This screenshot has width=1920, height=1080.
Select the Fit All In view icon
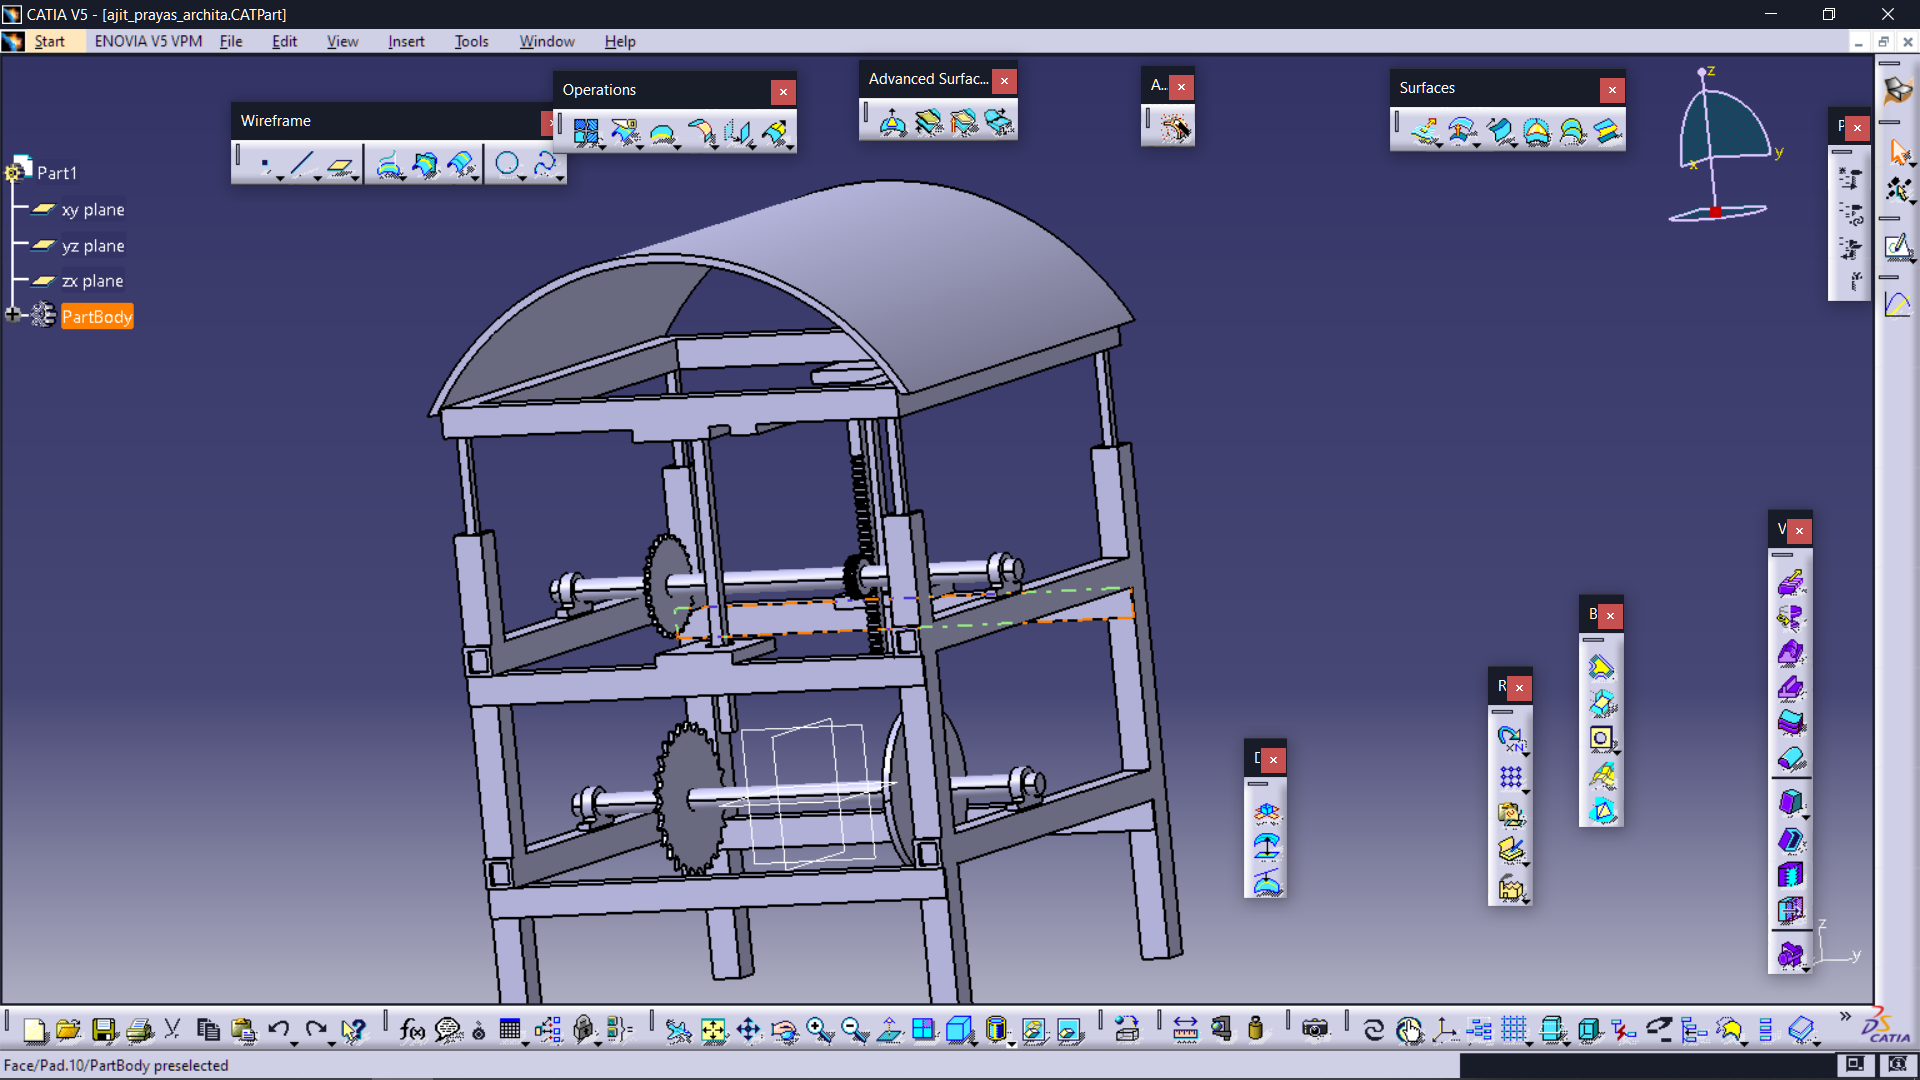[x=713, y=1029]
